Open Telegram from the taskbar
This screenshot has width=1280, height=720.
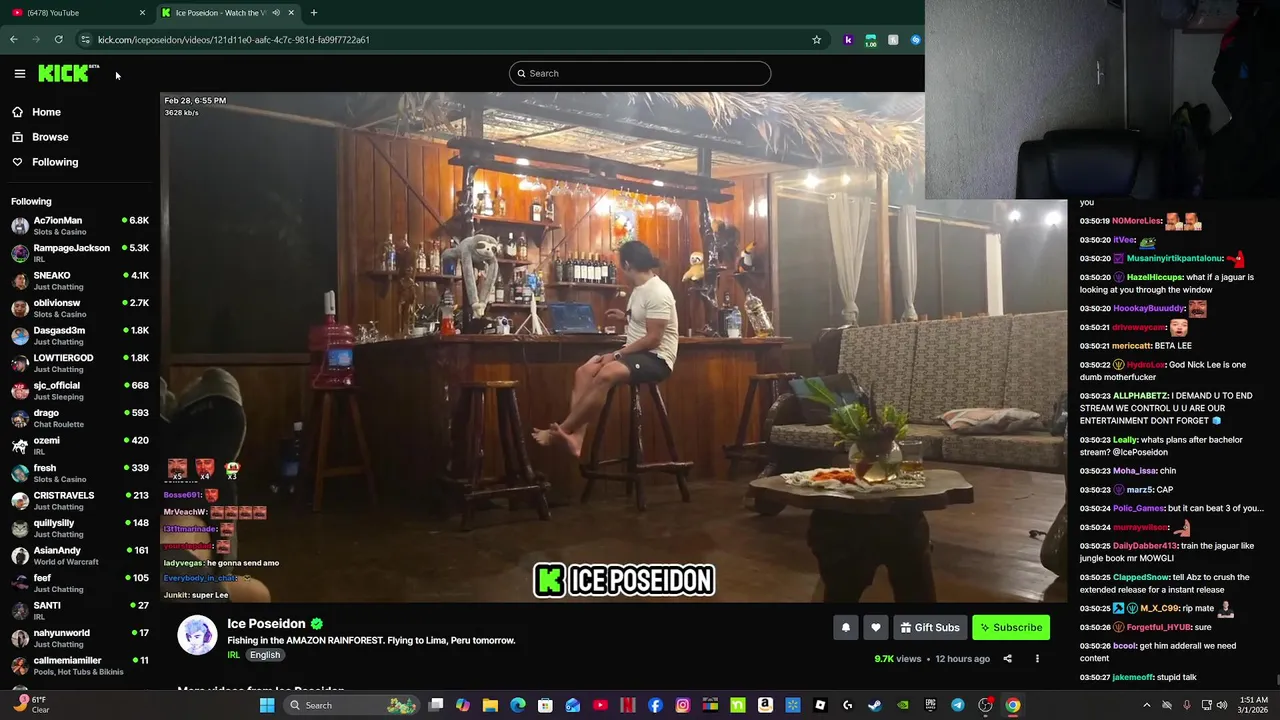point(958,705)
